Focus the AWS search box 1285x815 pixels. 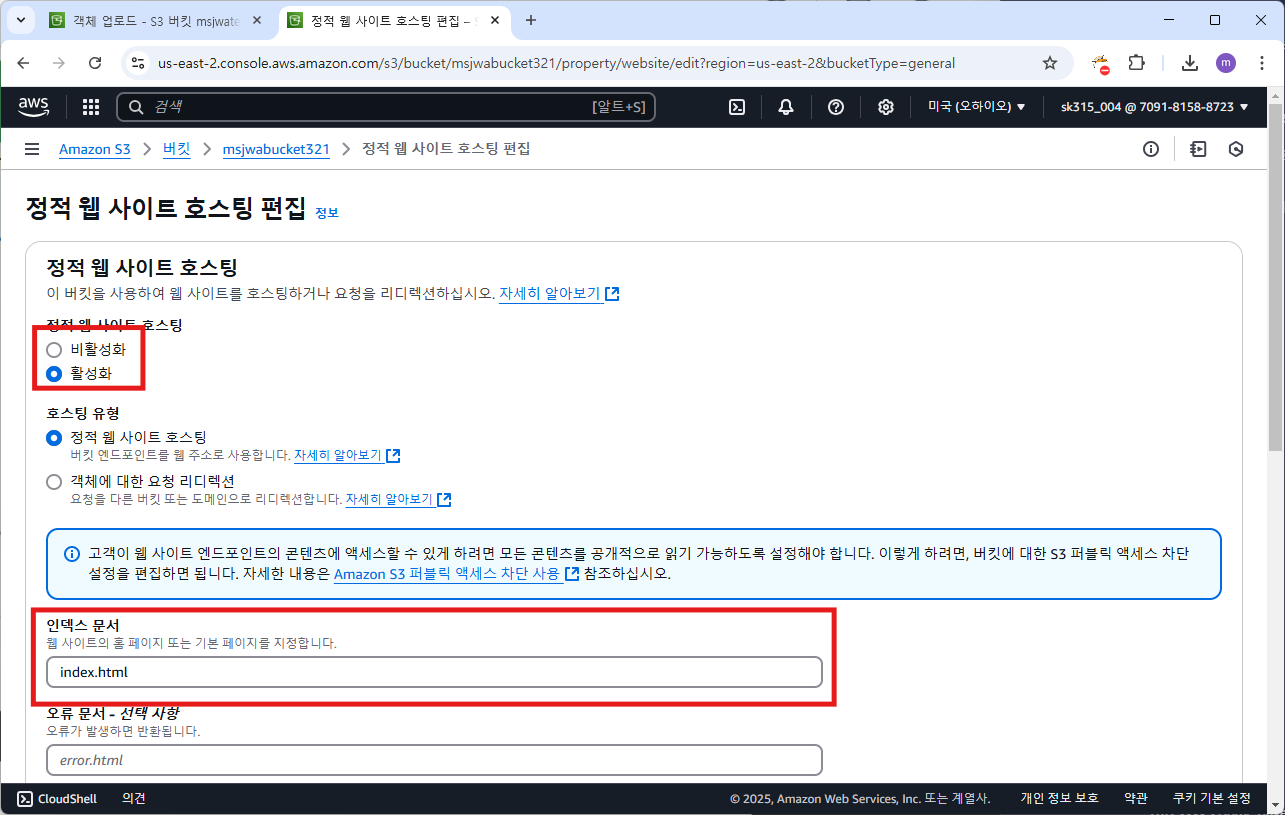coord(386,107)
